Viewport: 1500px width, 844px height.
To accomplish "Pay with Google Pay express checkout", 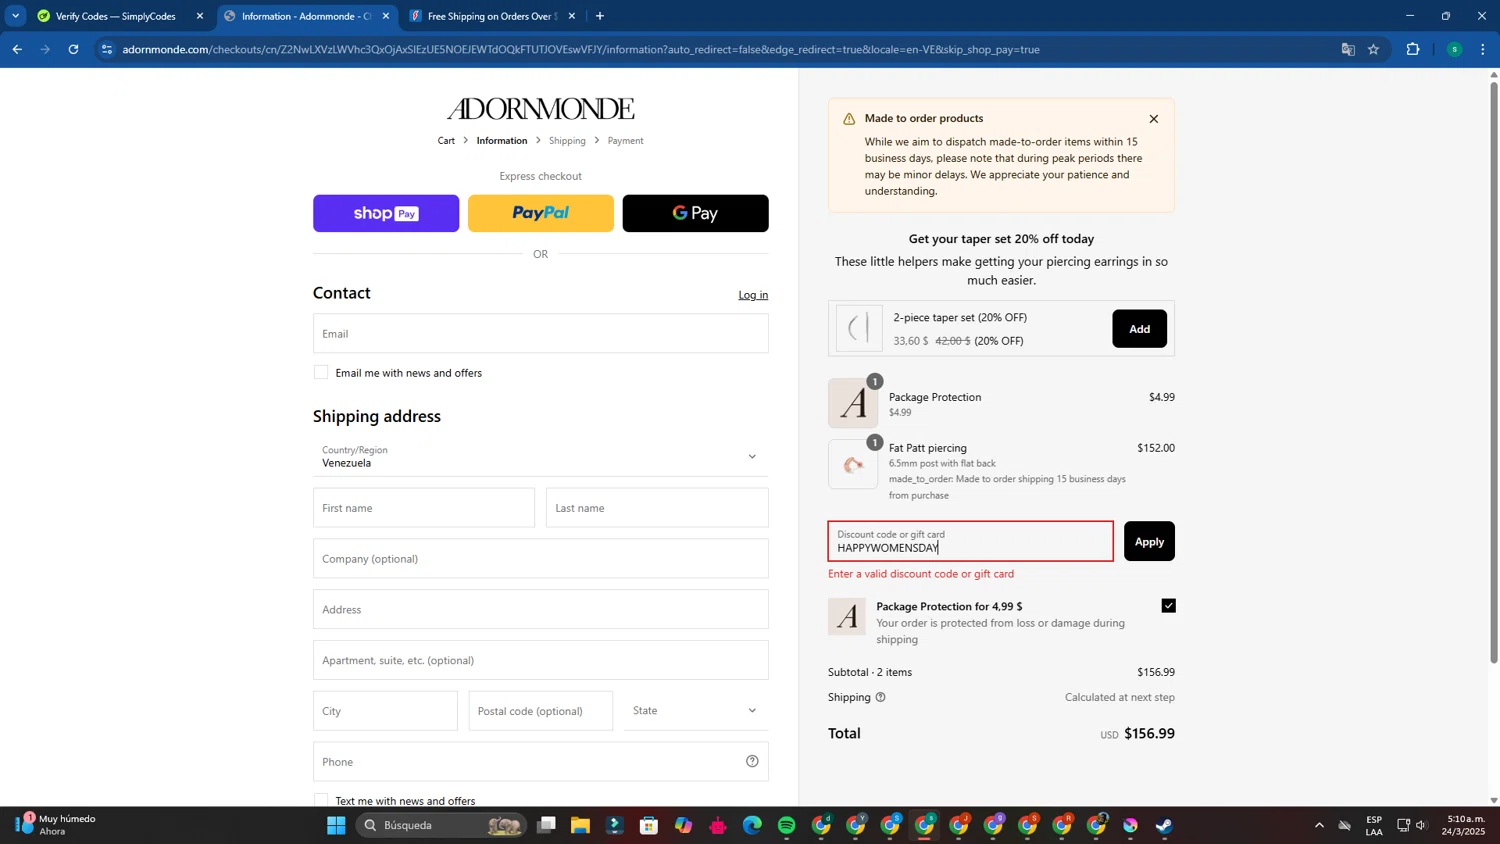I will (x=695, y=213).
